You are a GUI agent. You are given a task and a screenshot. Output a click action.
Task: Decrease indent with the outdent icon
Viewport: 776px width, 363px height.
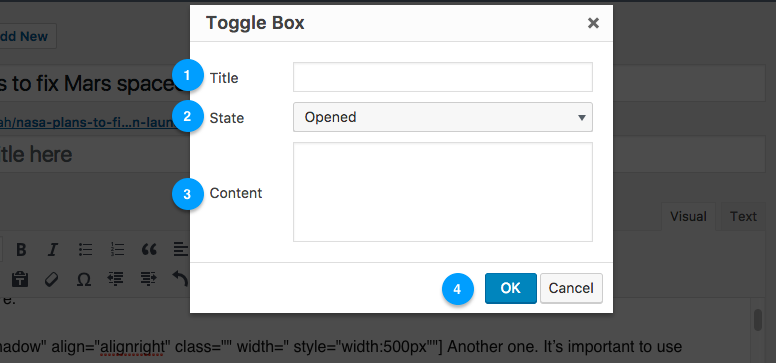tap(115, 279)
